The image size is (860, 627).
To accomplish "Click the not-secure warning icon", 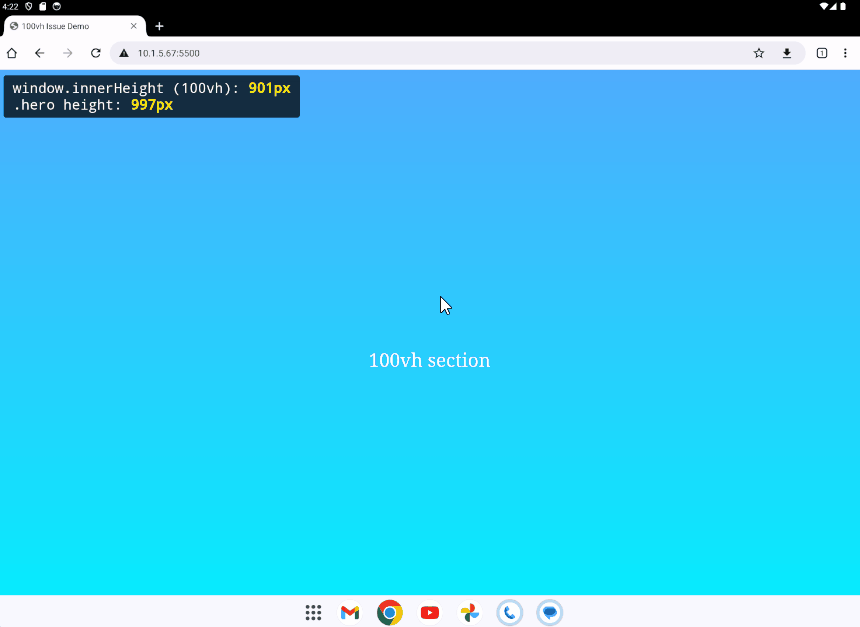I will [x=124, y=53].
